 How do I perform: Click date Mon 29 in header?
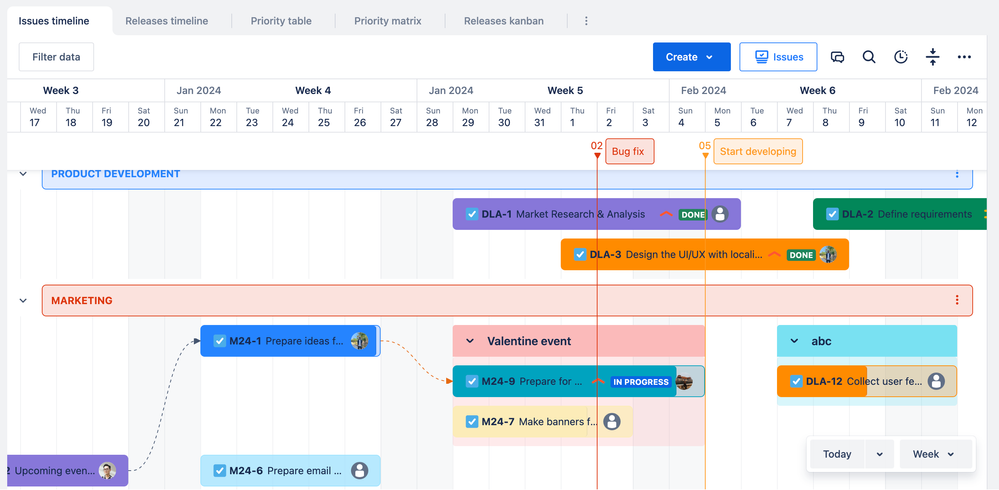coord(470,117)
